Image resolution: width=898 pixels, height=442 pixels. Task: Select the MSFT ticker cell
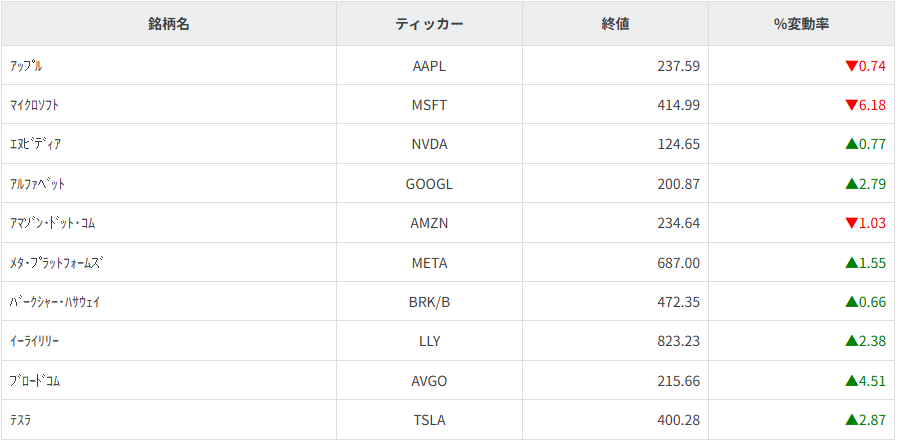(429, 105)
